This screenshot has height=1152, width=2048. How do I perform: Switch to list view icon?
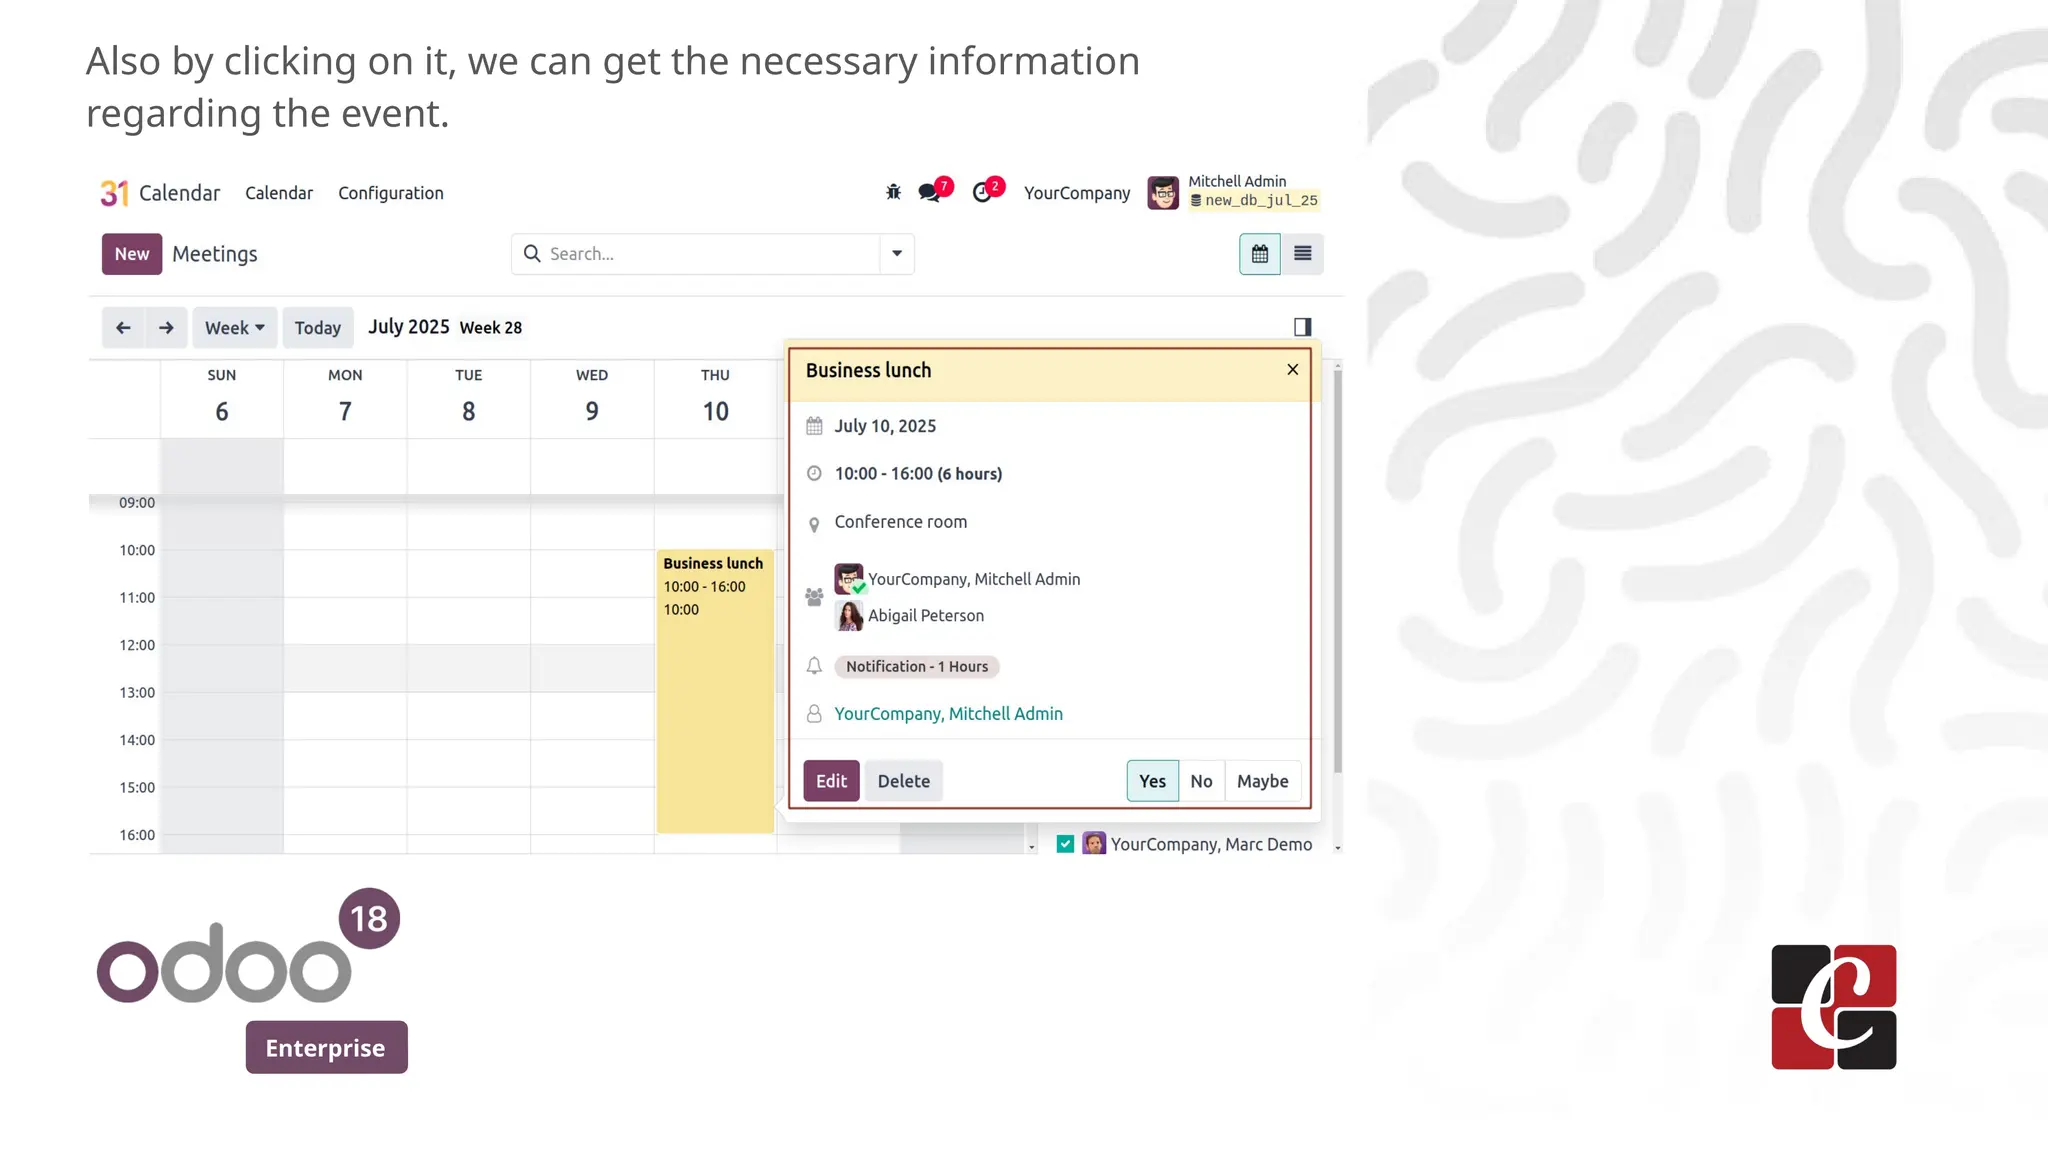tap(1302, 254)
